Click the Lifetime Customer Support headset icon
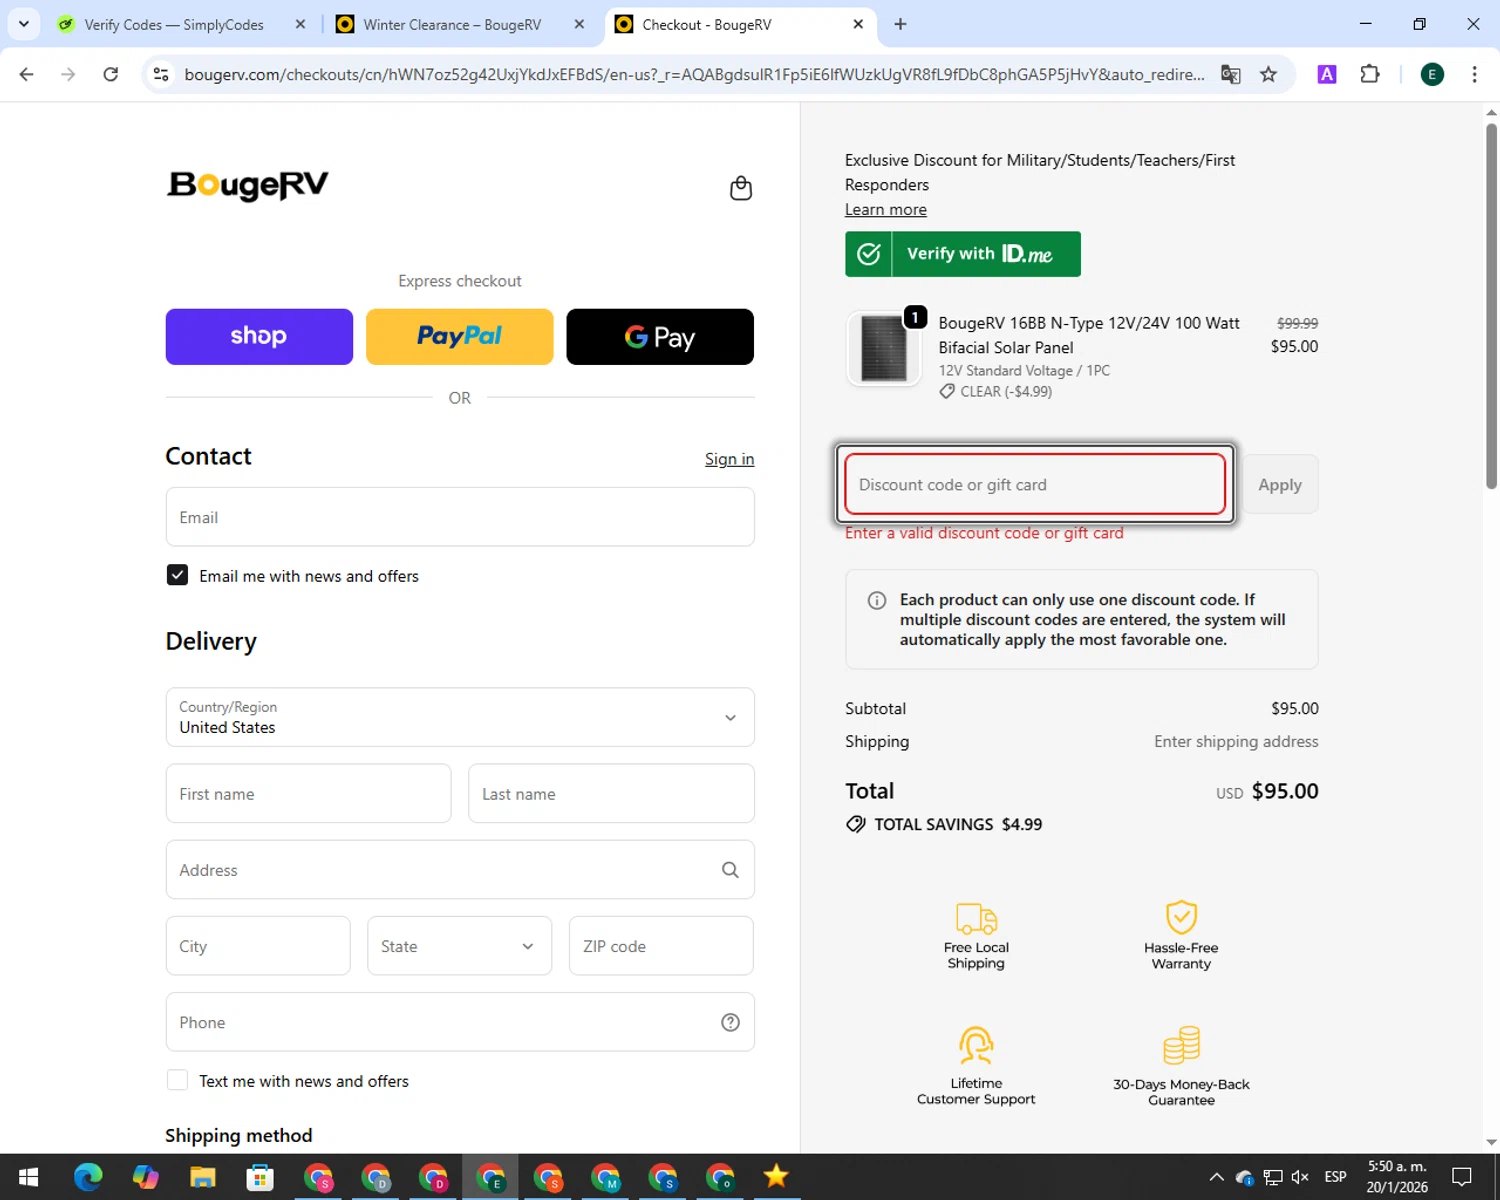 pyautogui.click(x=976, y=1046)
